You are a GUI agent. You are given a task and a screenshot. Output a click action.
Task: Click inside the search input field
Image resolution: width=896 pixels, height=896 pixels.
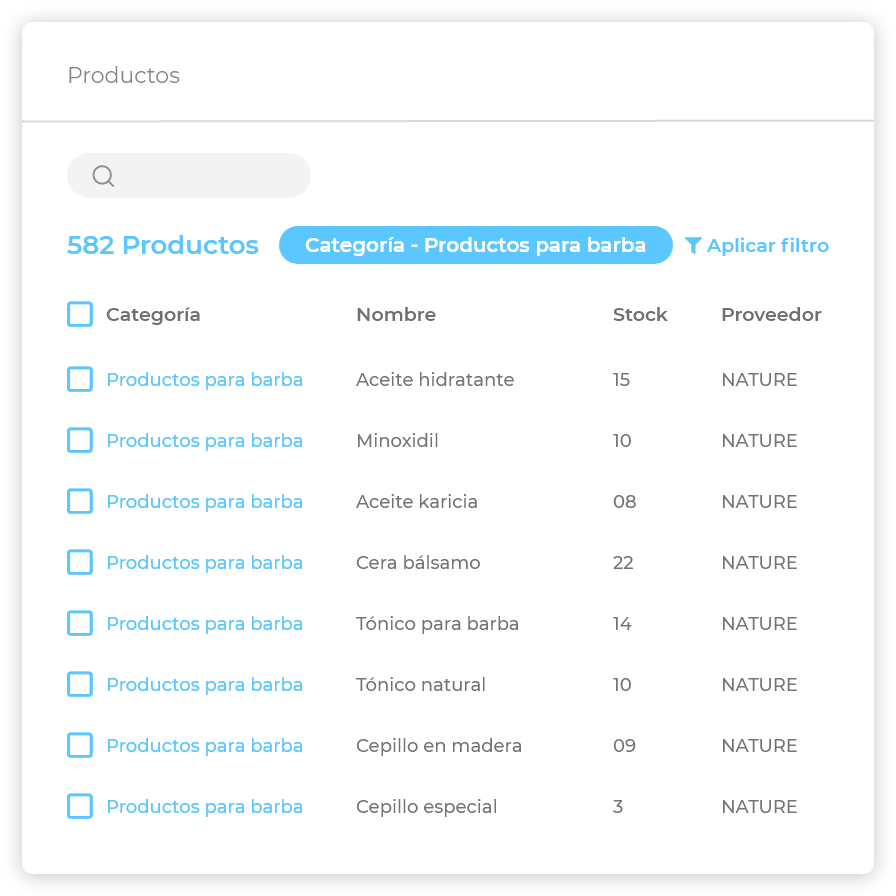[210, 176]
